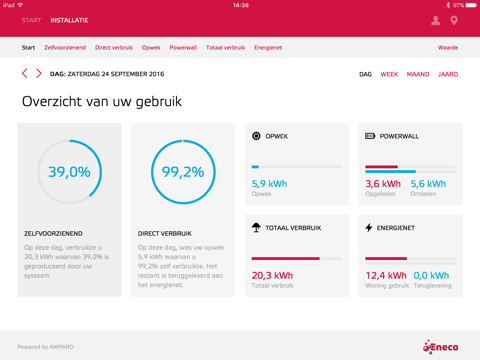Image resolution: width=480 pixels, height=360 pixels.
Task: Click the Eneco logo in footer
Action: [440, 347]
